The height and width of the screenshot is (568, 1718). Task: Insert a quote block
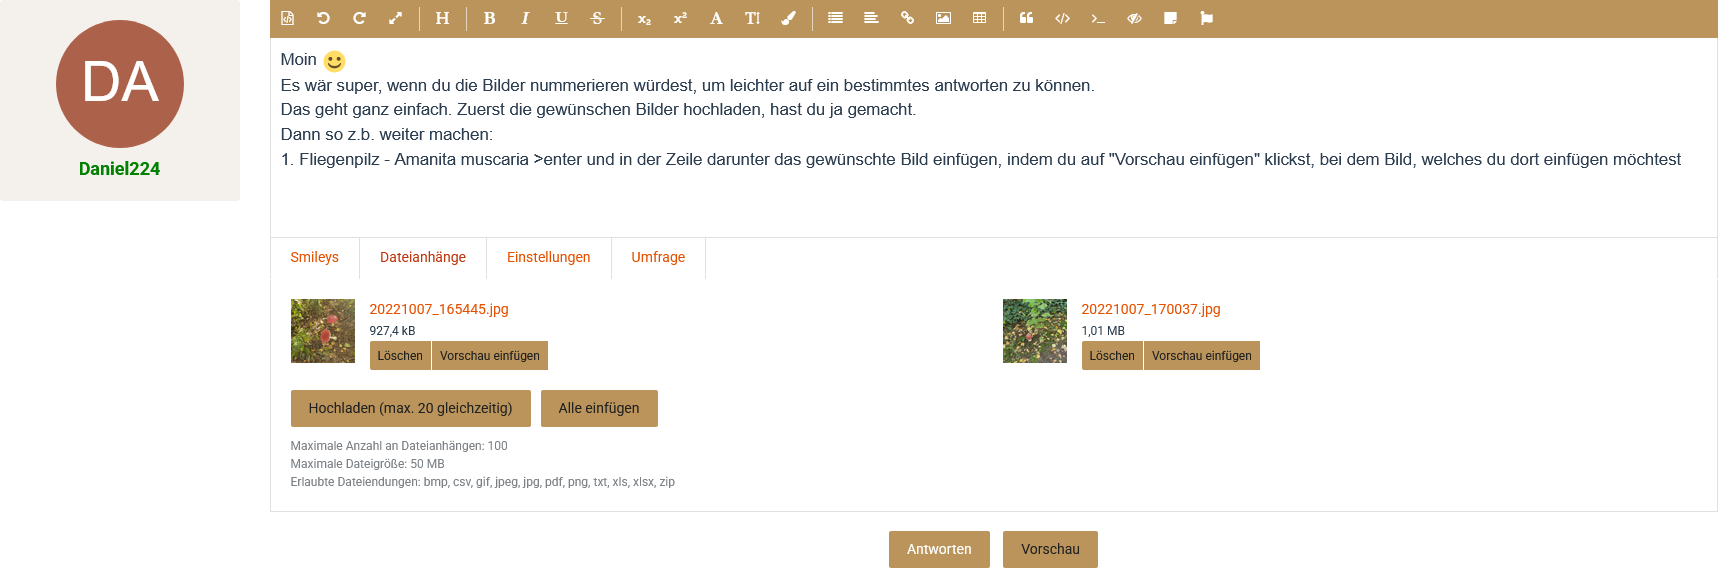(1026, 18)
